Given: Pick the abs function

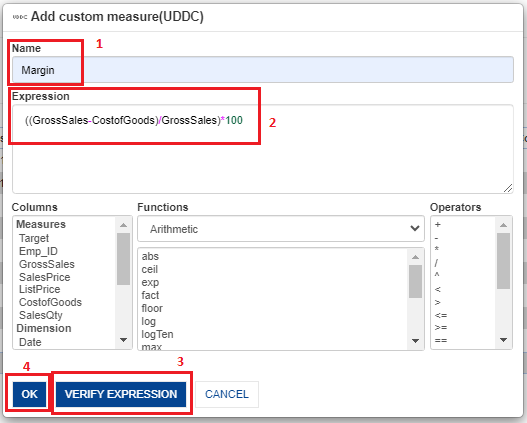Looking at the screenshot, I should tap(150, 256).
